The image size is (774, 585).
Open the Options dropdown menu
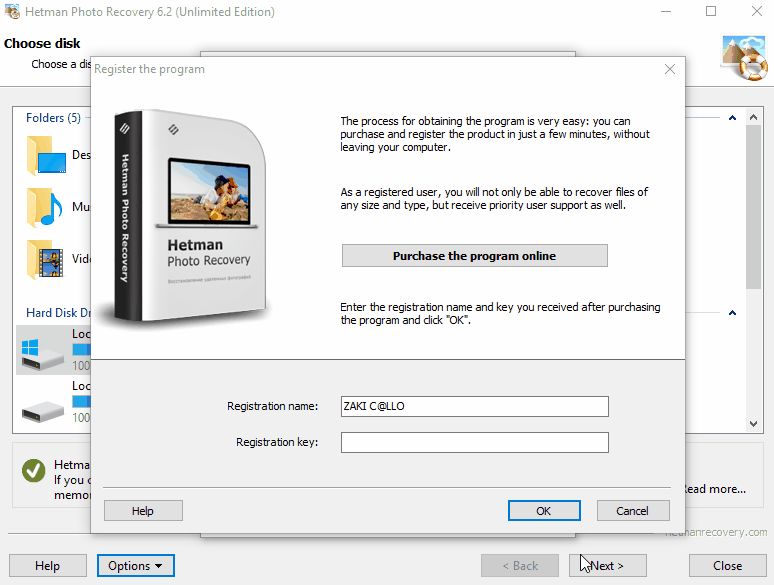(x=135, y=565)
